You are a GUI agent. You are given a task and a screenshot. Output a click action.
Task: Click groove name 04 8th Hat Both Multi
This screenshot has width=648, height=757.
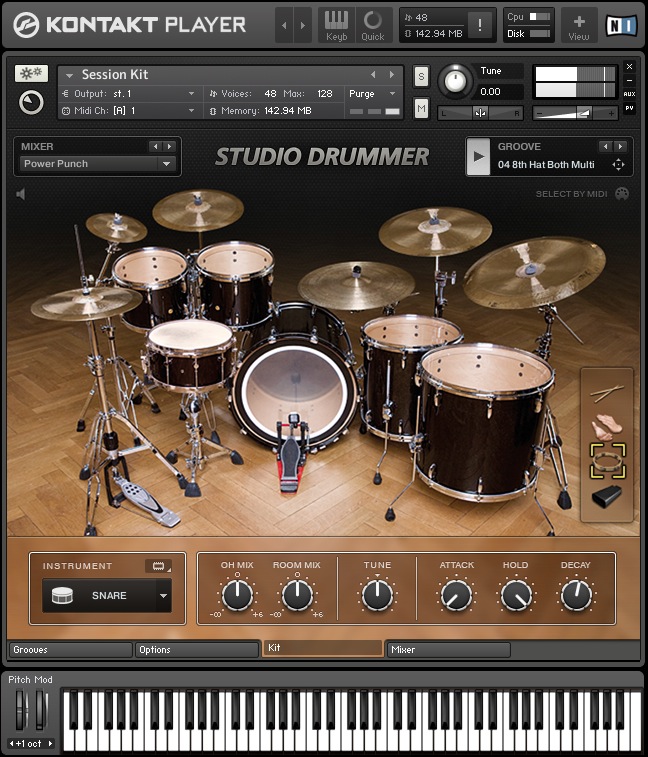tap(546, 165)
